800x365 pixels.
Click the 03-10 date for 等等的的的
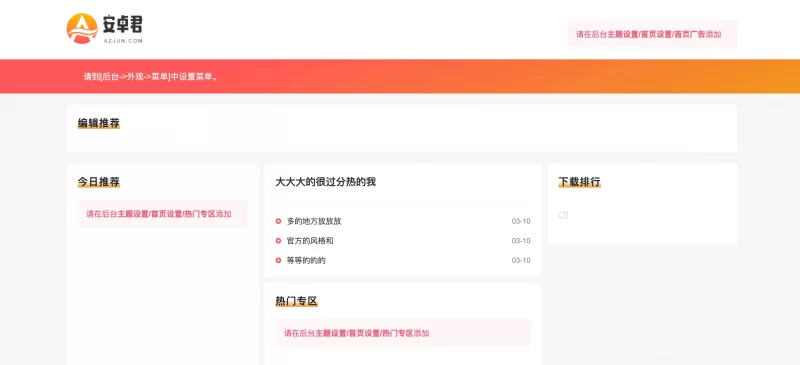coord(521,260)
